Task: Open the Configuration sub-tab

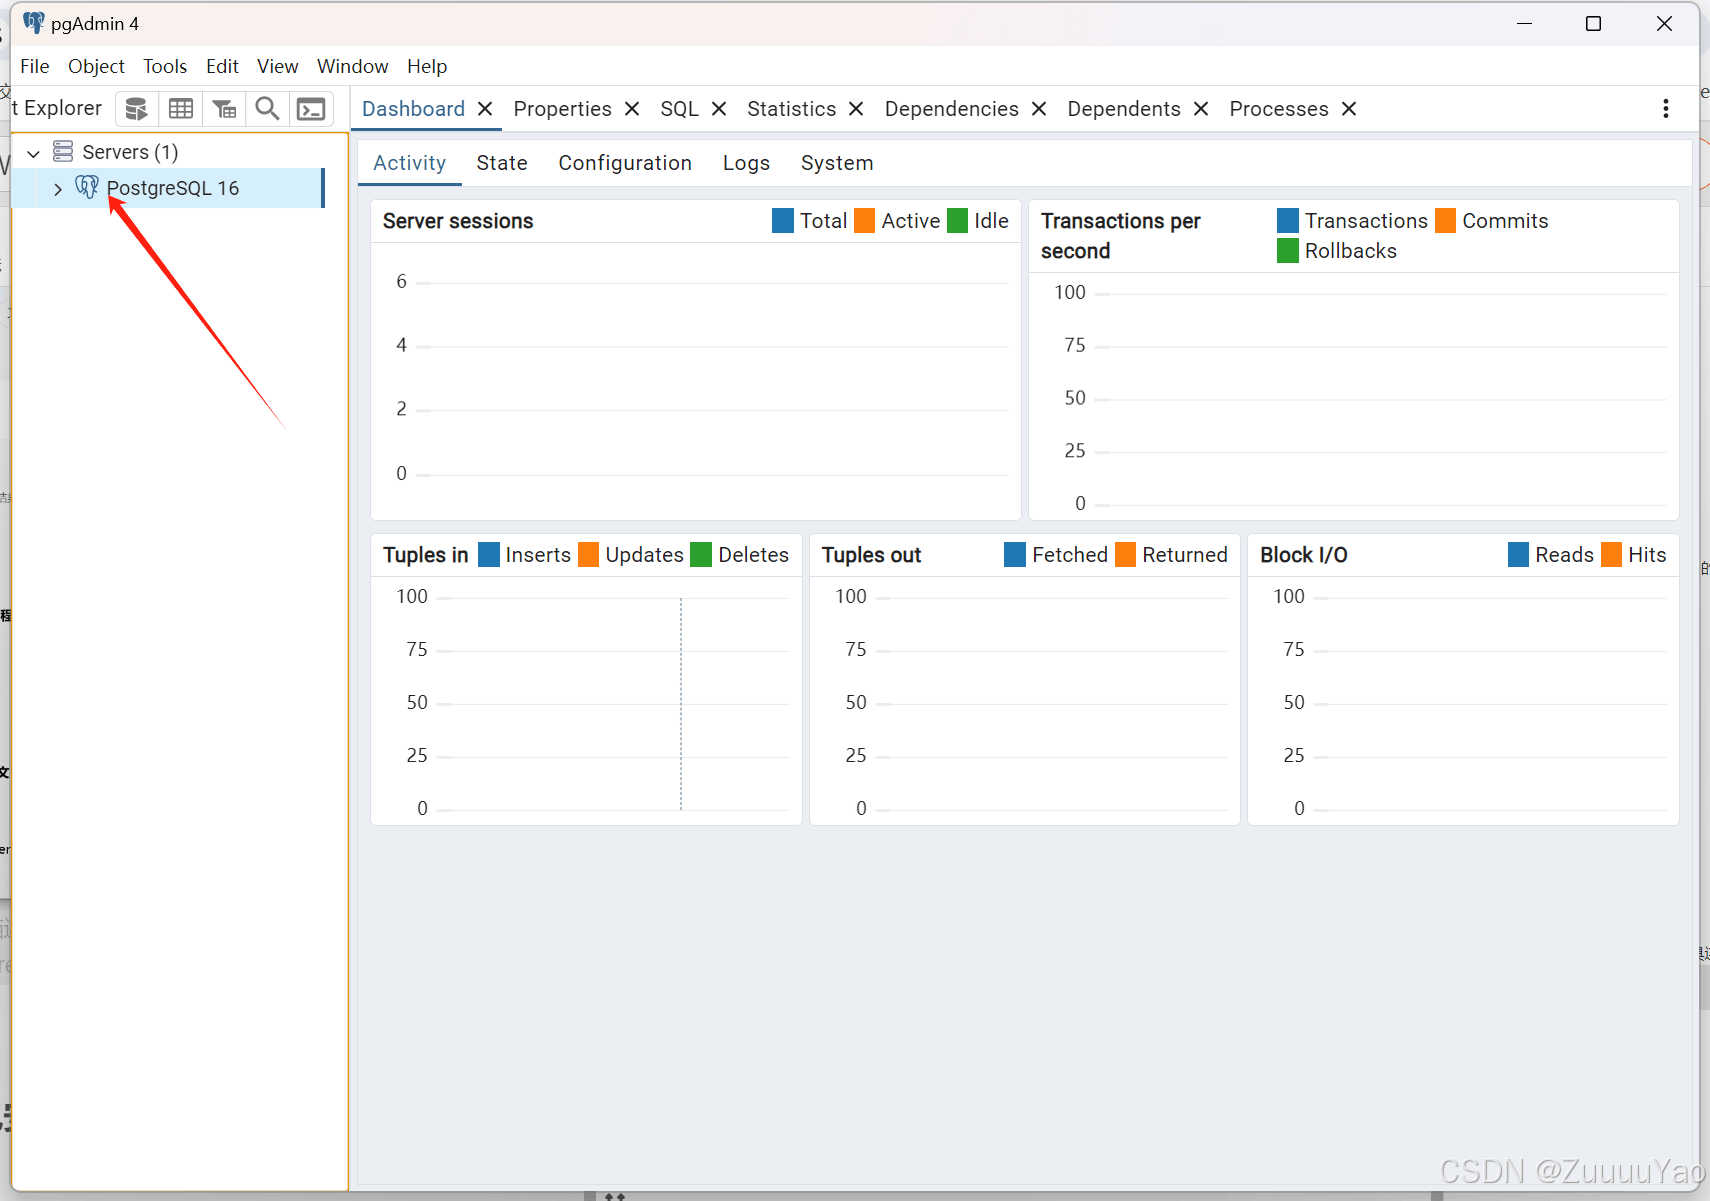Action: tap(625, 163)
